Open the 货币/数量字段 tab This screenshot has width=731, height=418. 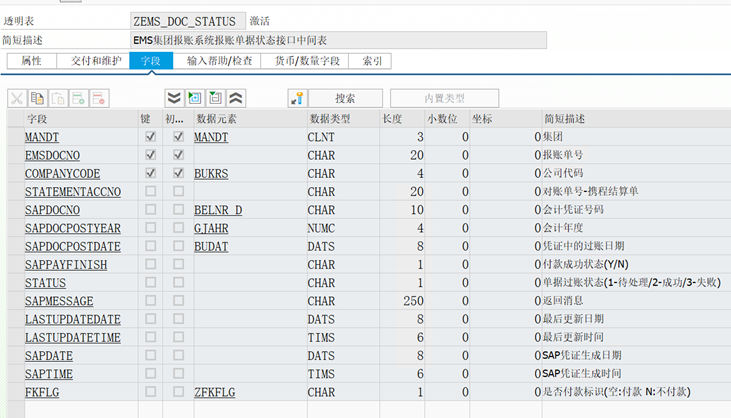[x=305, y=61]
